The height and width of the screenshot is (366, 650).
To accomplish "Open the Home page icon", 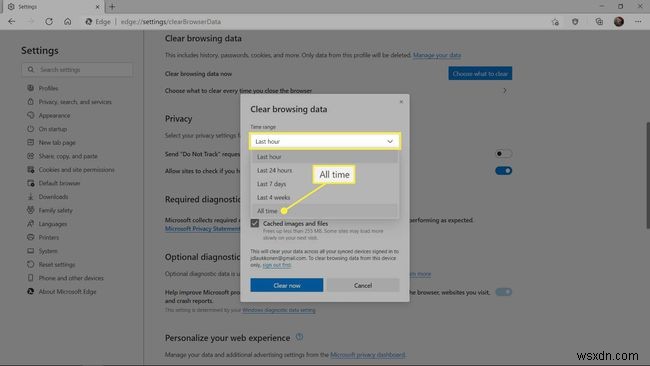I will tap(68, 22).
